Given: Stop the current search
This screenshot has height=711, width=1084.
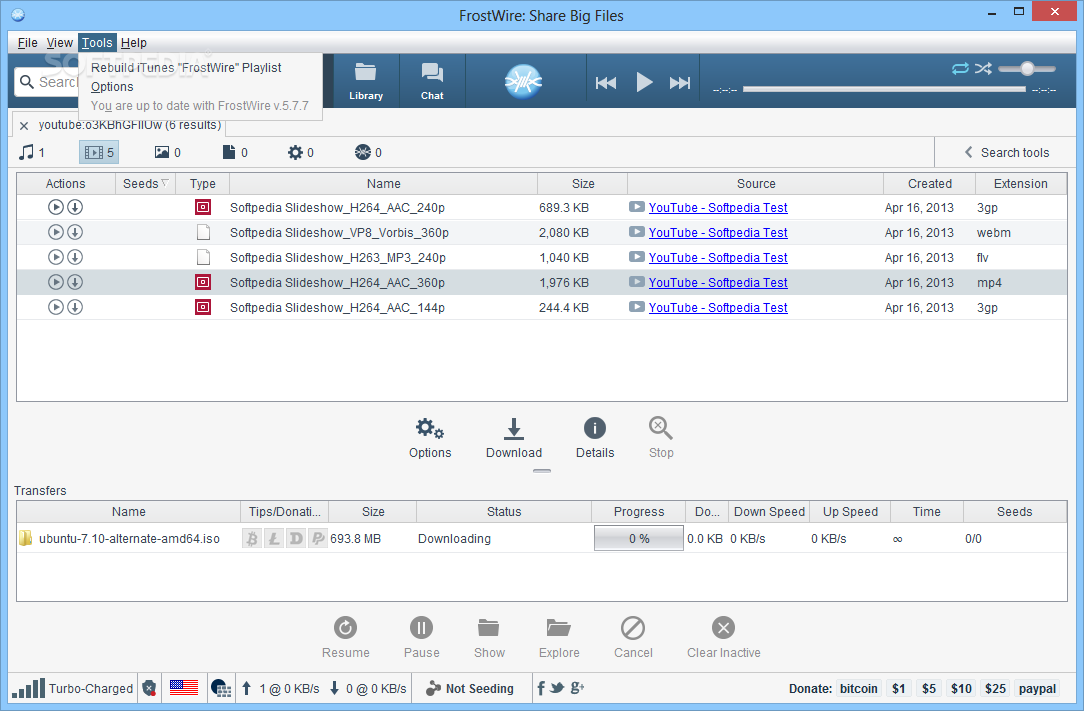Looking at the screenshot, I should point(661,438).
